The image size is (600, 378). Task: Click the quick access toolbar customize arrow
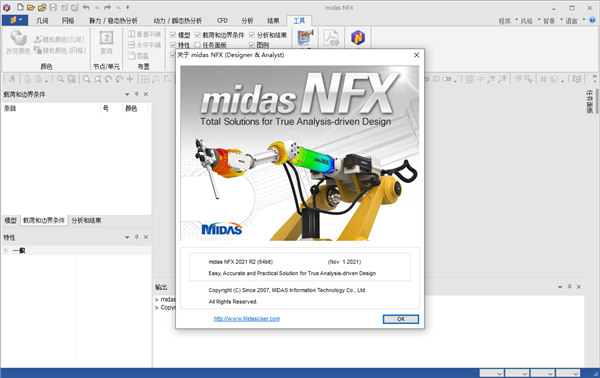(127, 7)
